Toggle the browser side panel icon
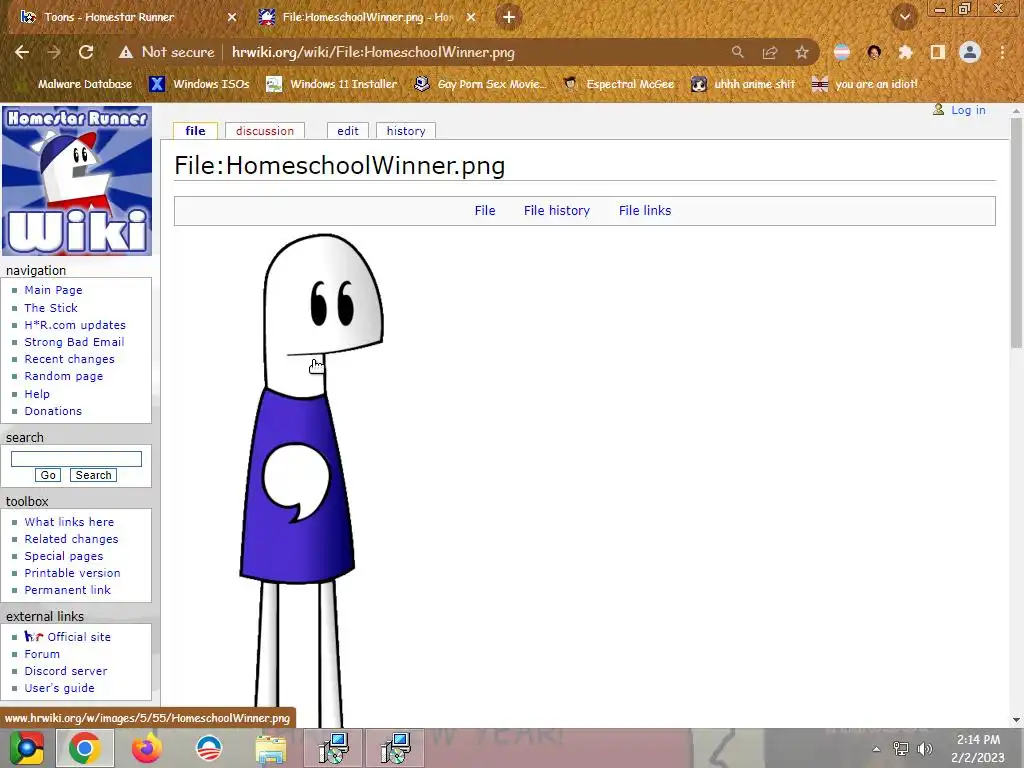1024x768 pixels. pos(938,52)
